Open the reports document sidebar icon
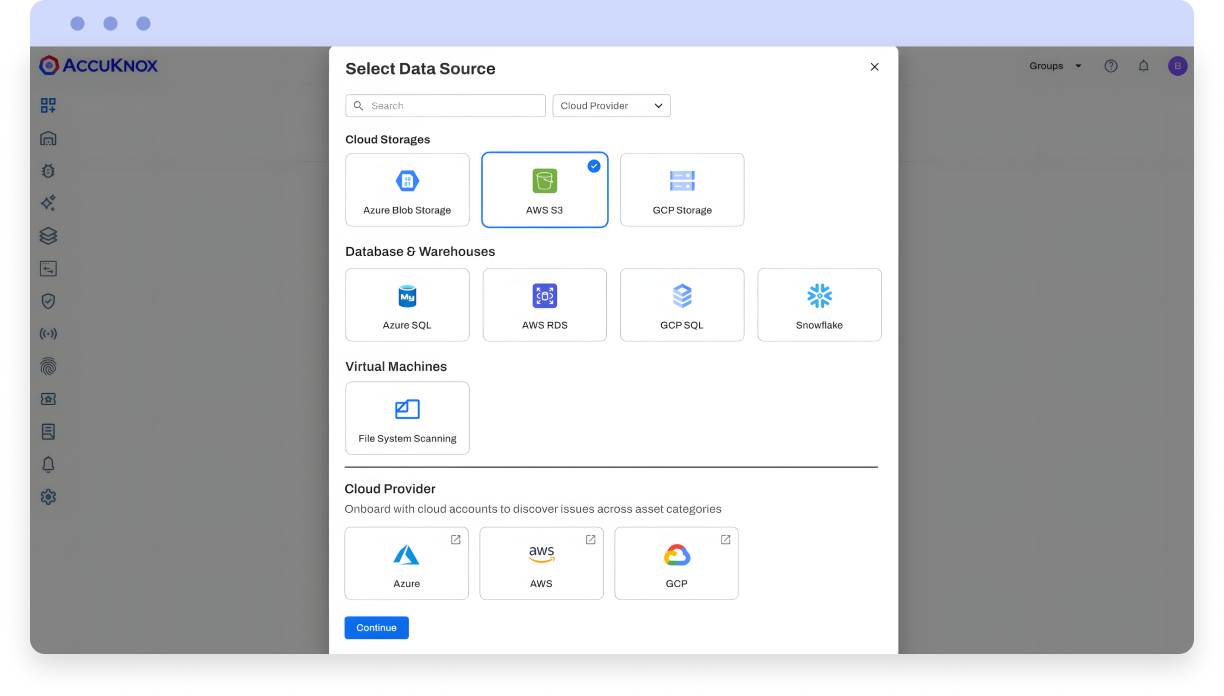The image size is (1224, 696). 48,432
